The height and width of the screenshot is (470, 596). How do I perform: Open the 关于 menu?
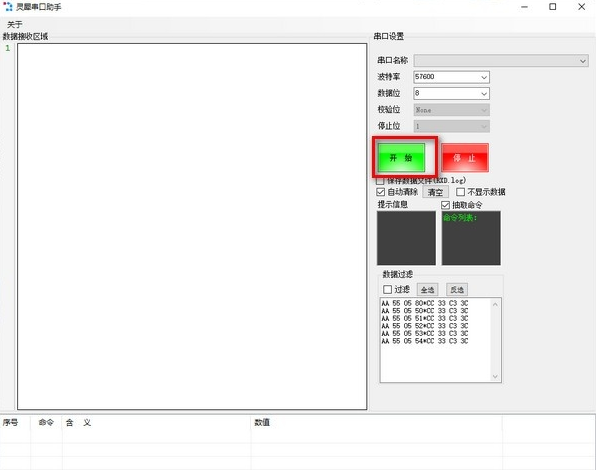14,25
